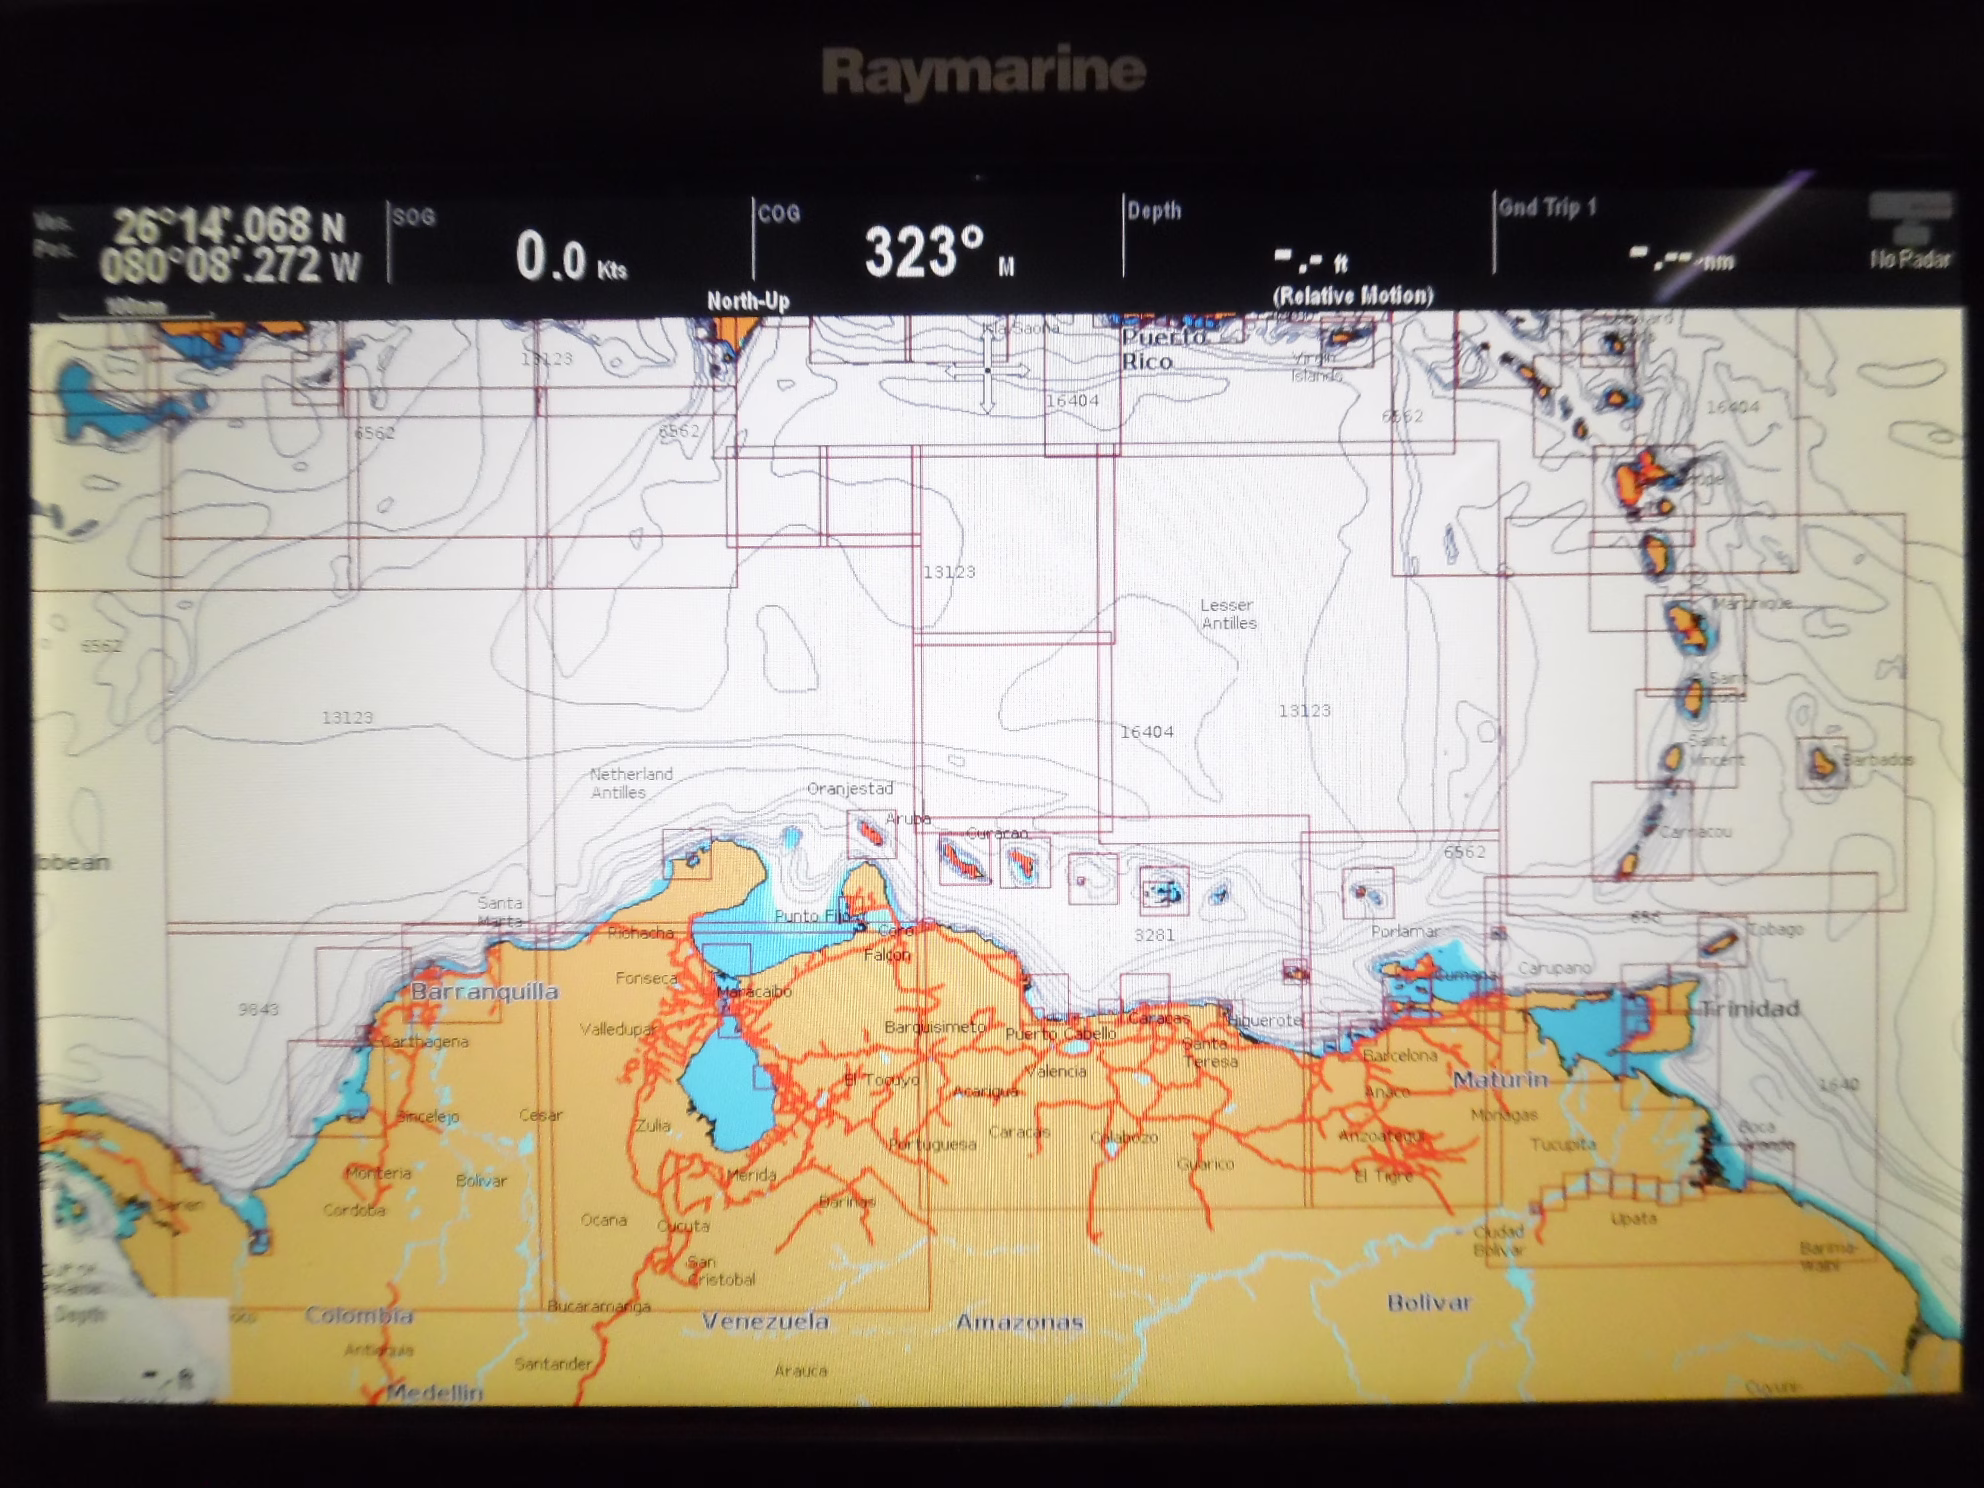Image resolution: width=1984 pixels, height=1488 pixels.
Task: Select the Puerto Rico label
Action: click(x=1162, y=350)
